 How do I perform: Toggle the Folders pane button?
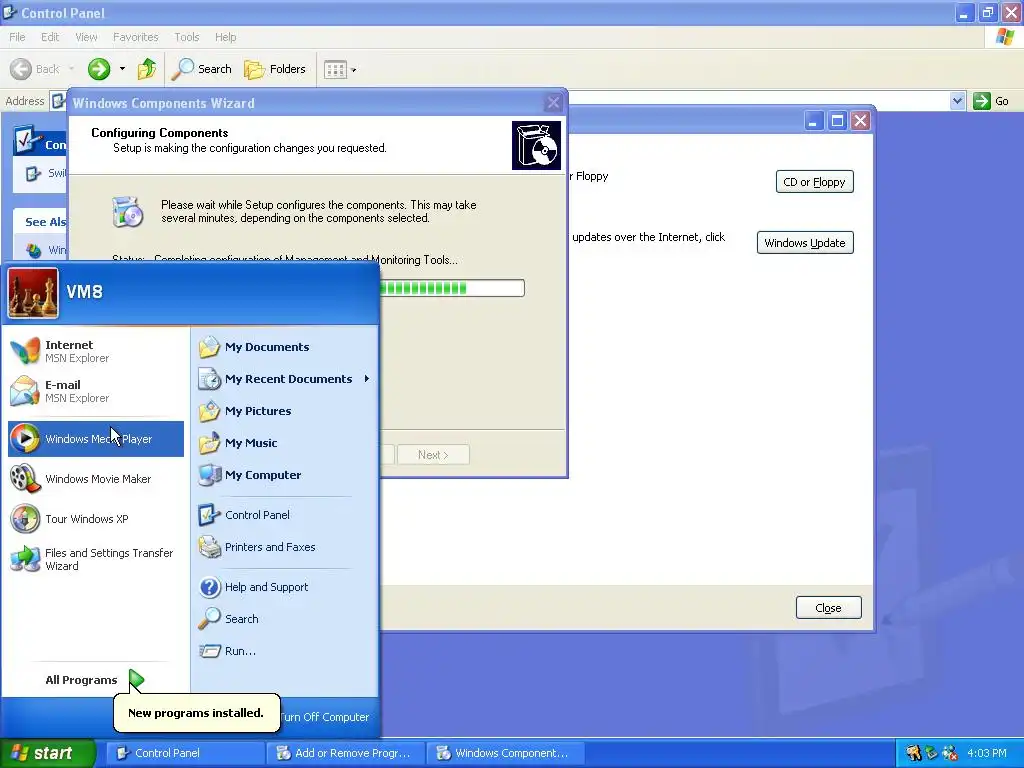[275, 69]
